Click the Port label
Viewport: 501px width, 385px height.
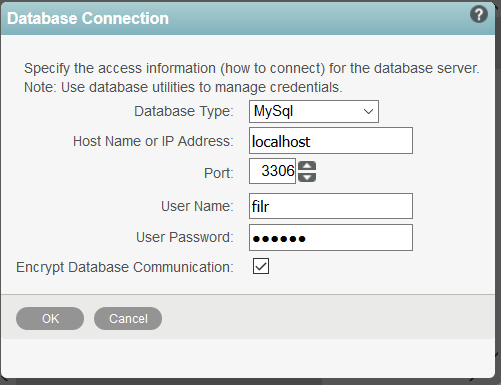coord(219,173)
